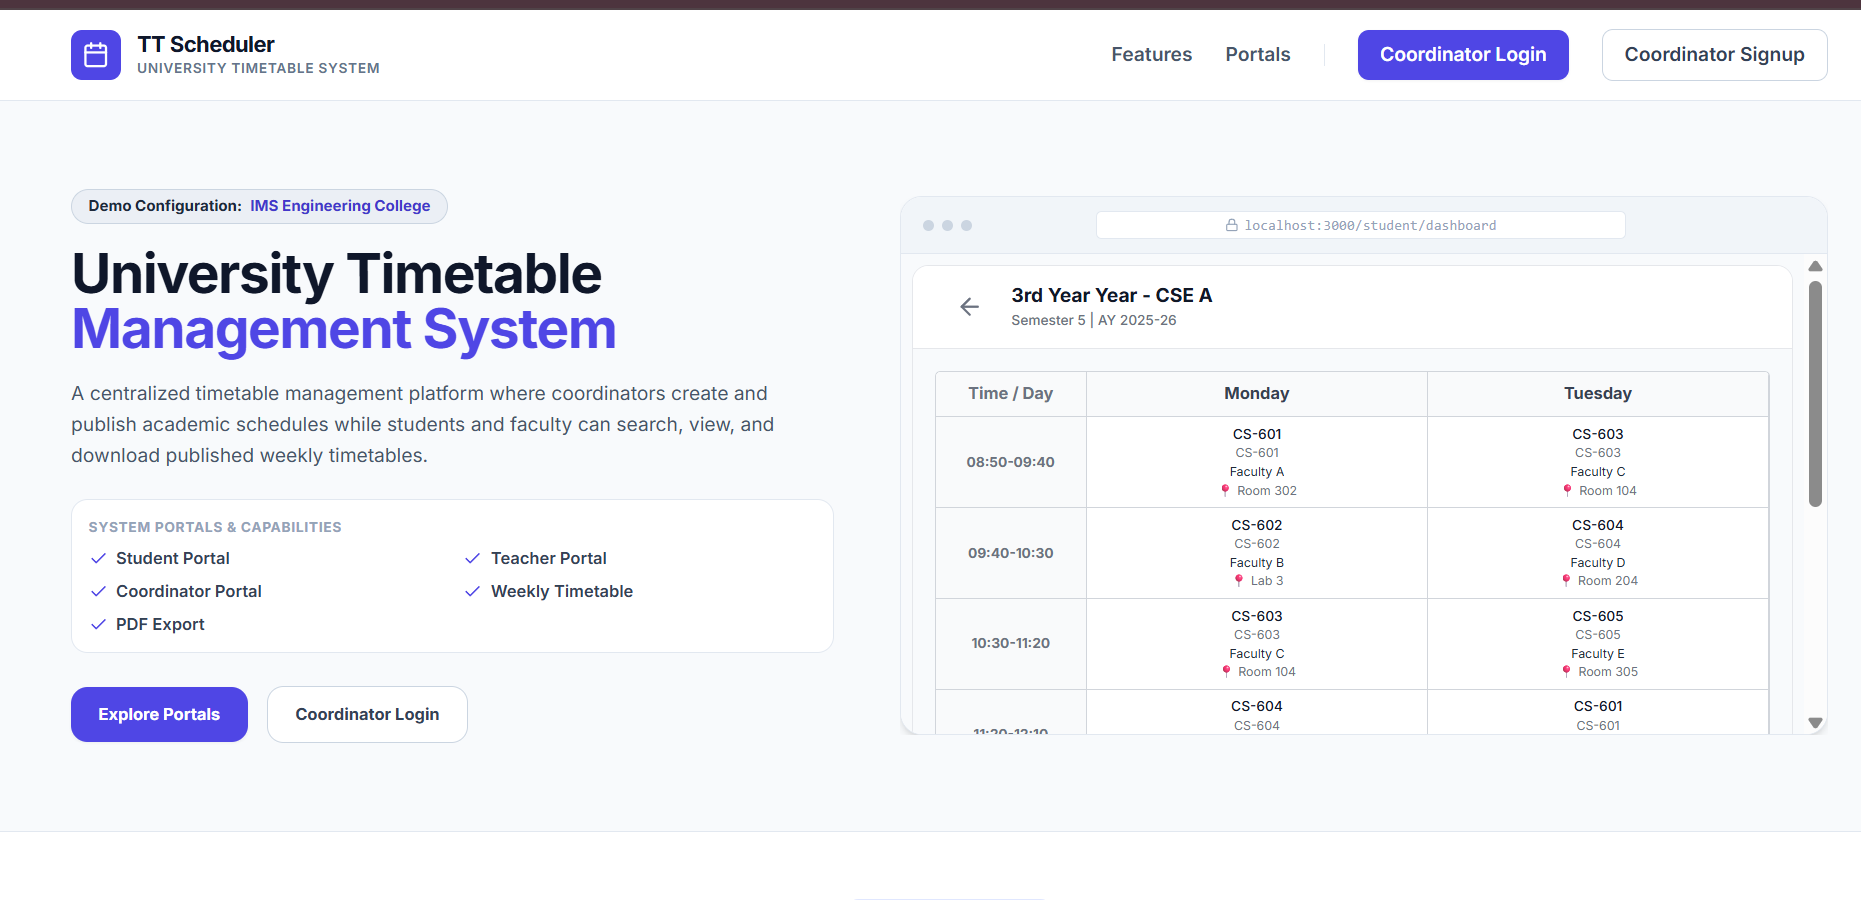
Task: Open the Features nav item
Action: 1152,55
